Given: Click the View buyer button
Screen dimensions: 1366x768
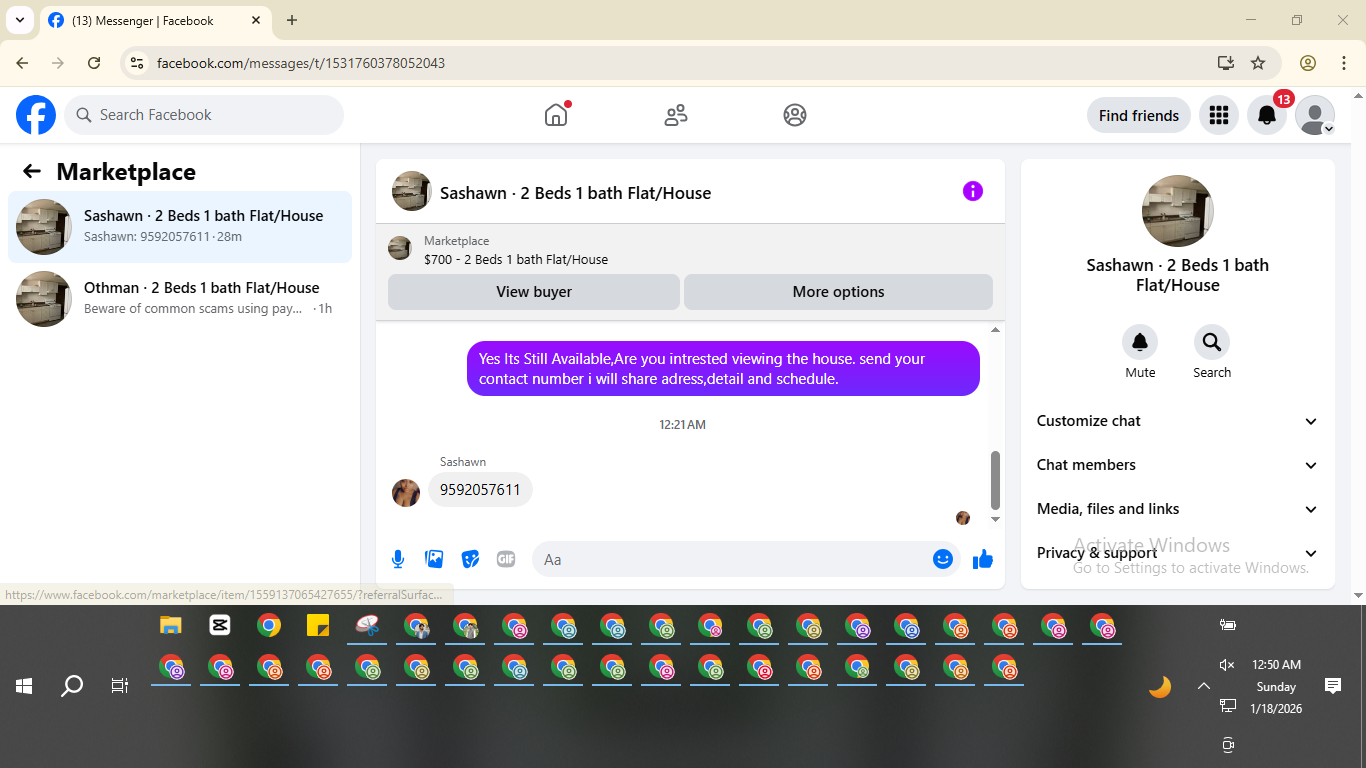Looking at the screenshot, I should pyautogui.click(x=534, y=292).
